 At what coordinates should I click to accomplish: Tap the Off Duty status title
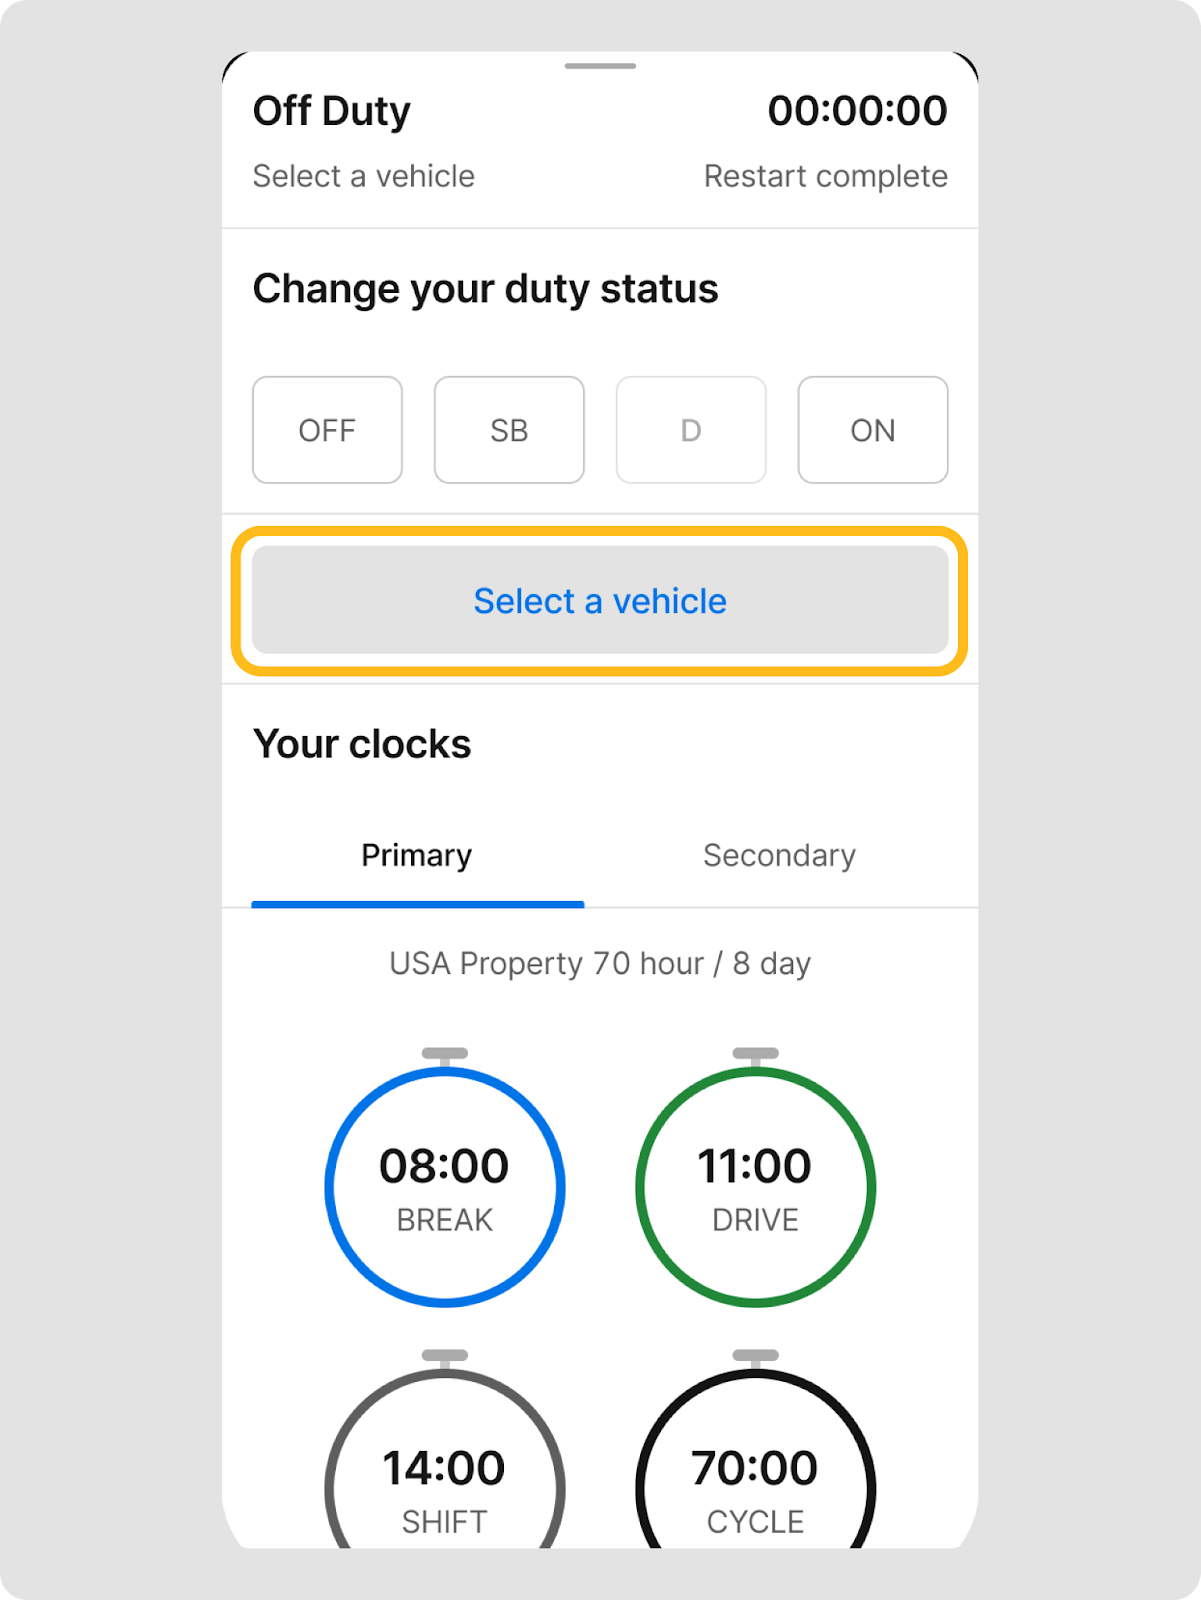(x=332, y=111)
